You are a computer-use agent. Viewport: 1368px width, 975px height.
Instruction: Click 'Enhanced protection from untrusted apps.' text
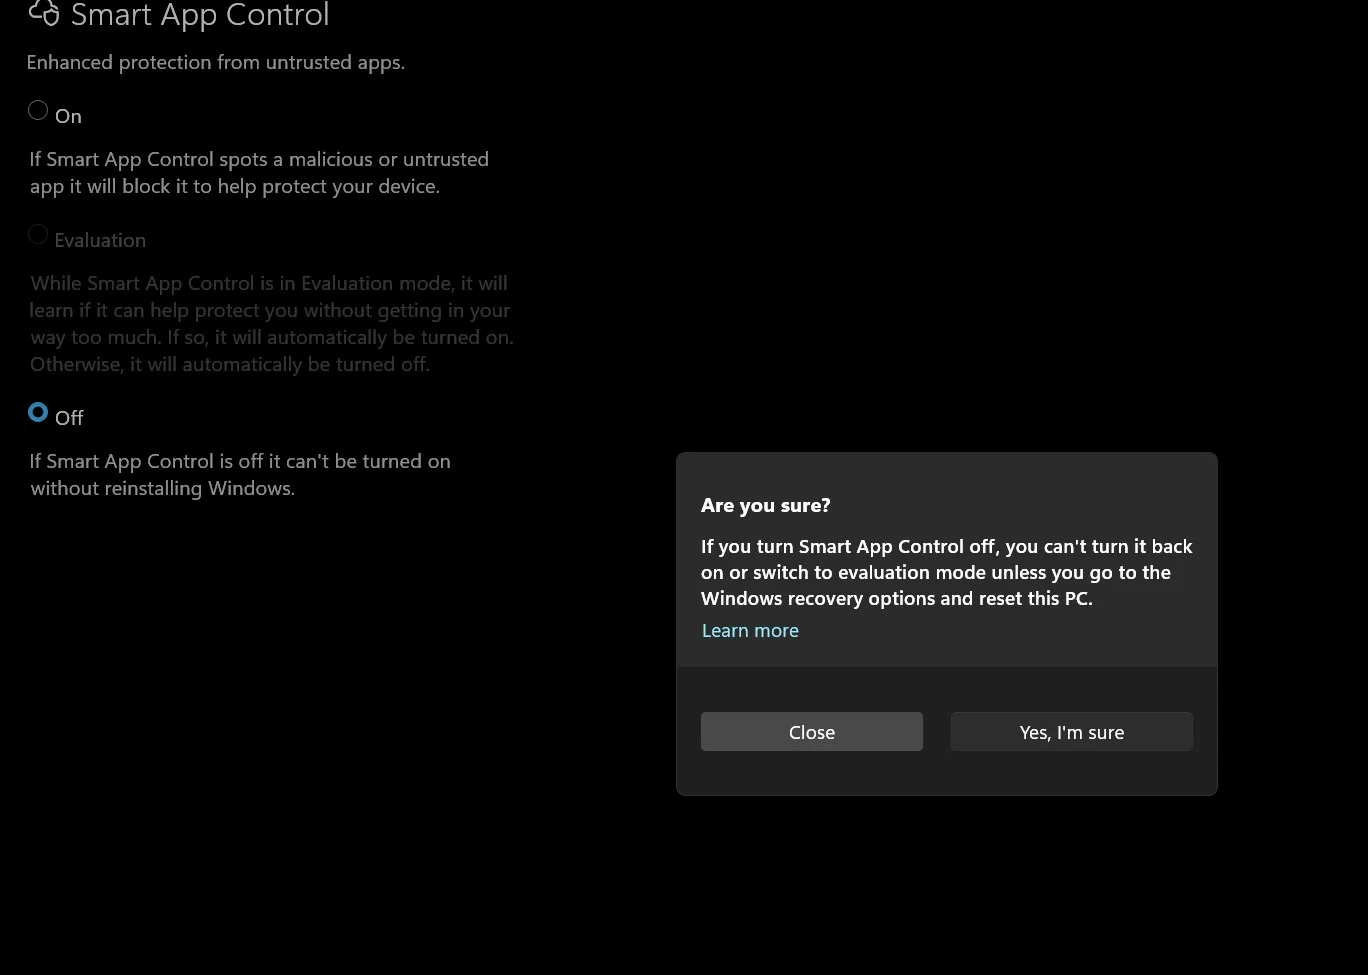(x=216, y=62)
